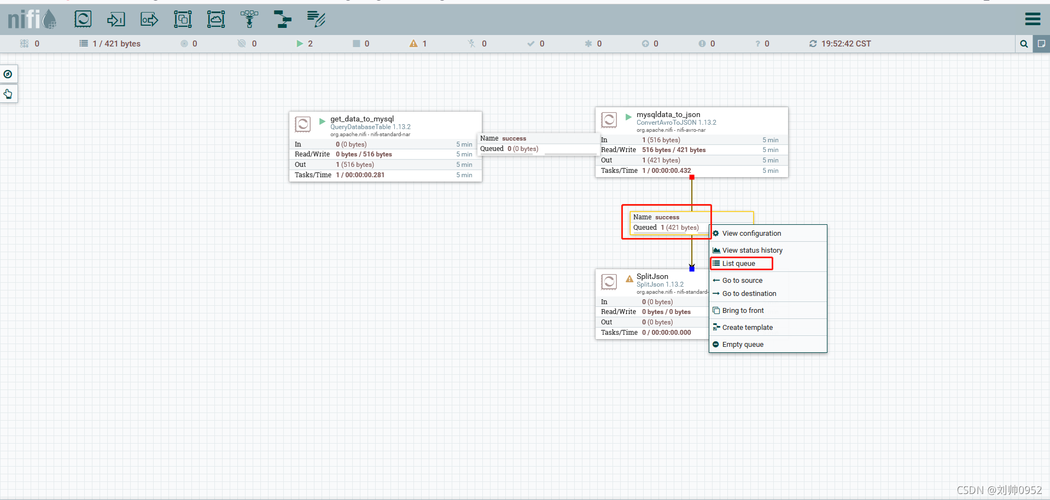
Task: Select the mysqldata_to_json processor title
Action: click(x=668, y=115)
